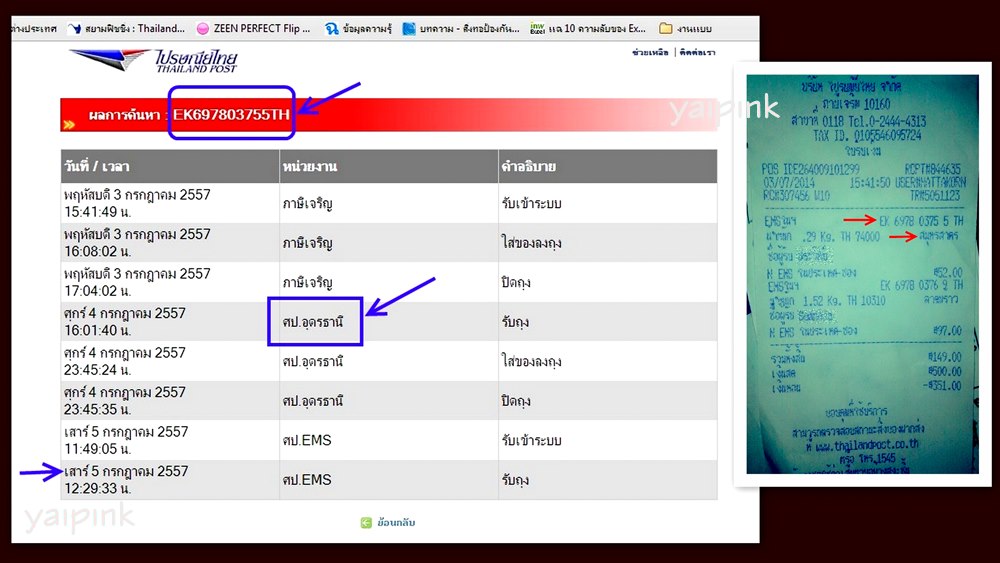Click the สยามฟิชชิ่ง bookmark favicon
The height and width of the screenshot is (563, 1000).
[75, 29]
